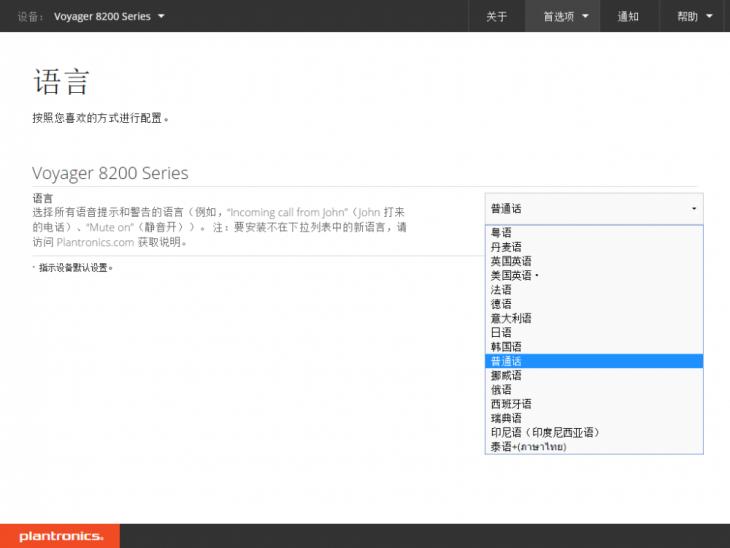730x548 pixels.
Task: Open the 通知 menu item
Action: pyautogui.click(x=628, y=16)
